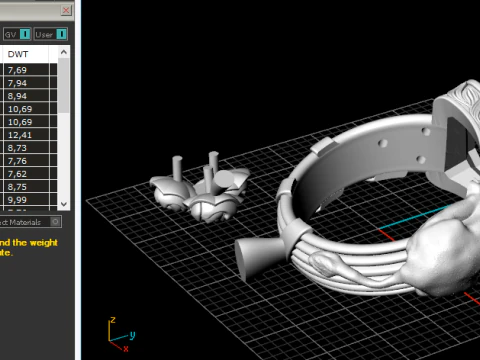This screenshot has height=360, width=480.
Task: Click the cluster of small parts with sprues
Action: (x=200, y=188)
